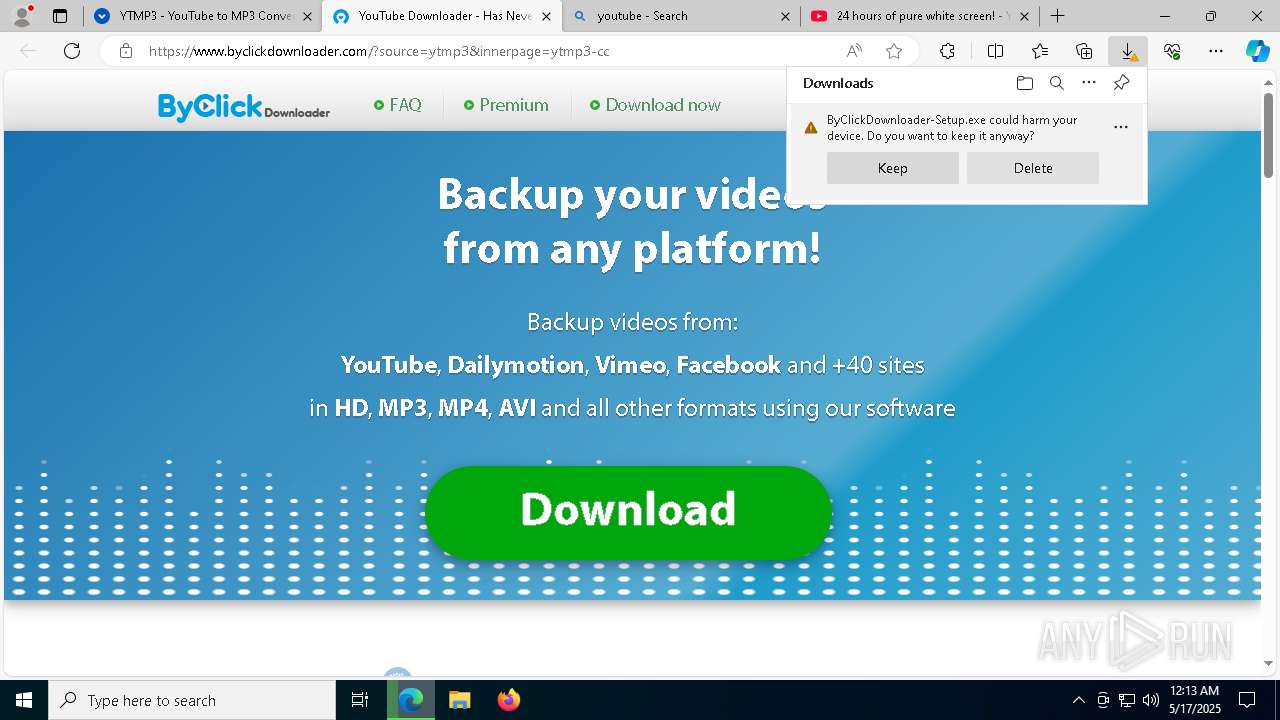
Task: Open the volume tray icon
Action: tap(1151, 700)
